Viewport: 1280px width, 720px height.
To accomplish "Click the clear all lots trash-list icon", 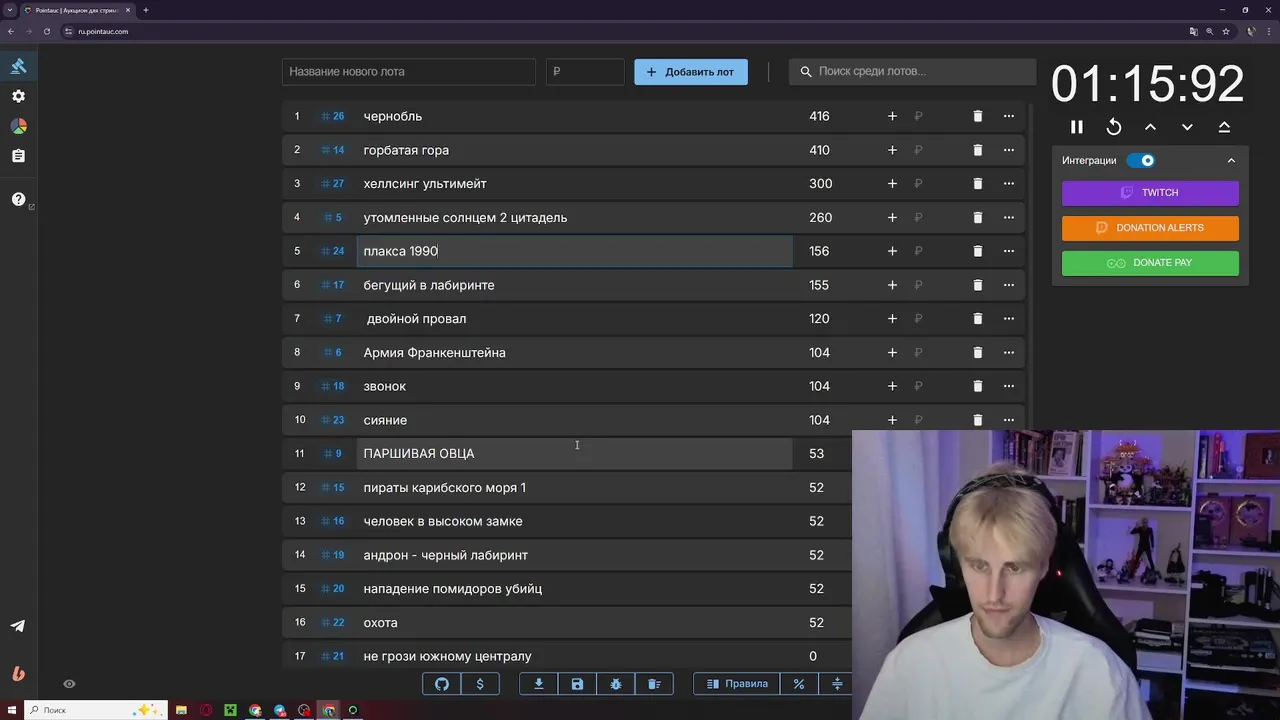I will [x=654, y=684].
